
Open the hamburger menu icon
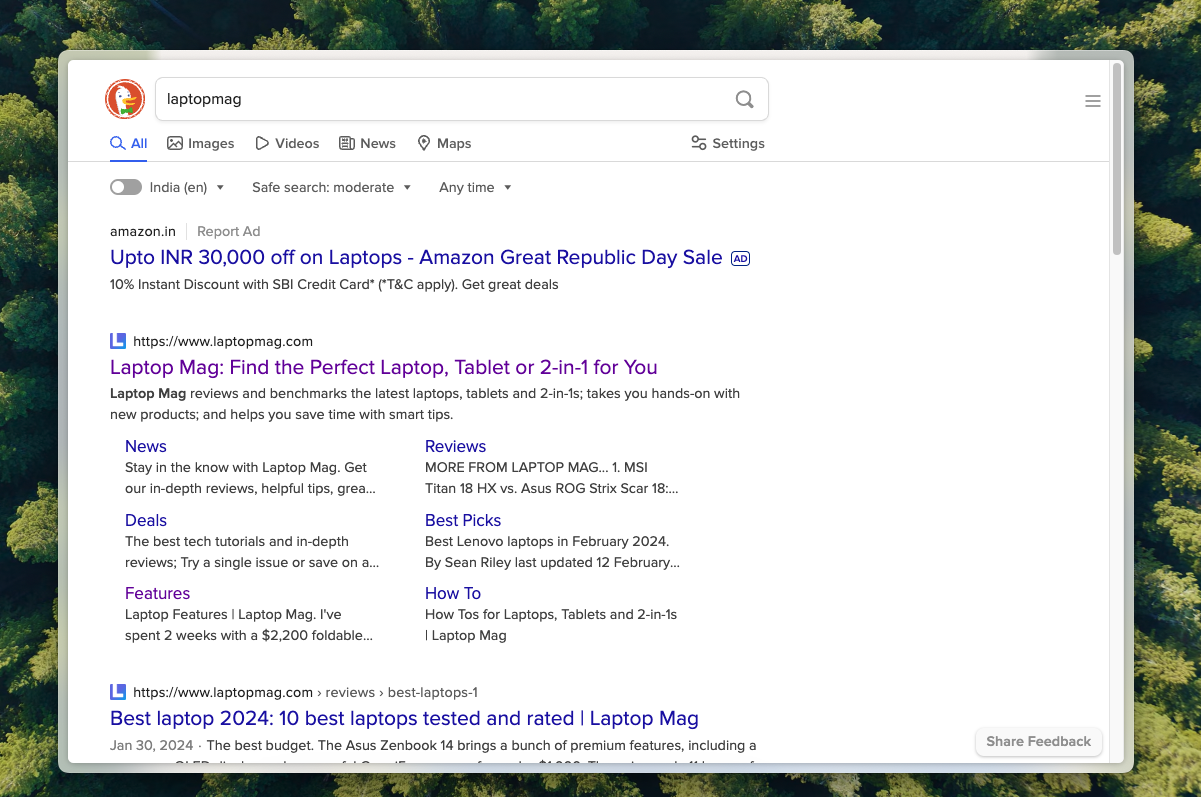click(1093, 101)
